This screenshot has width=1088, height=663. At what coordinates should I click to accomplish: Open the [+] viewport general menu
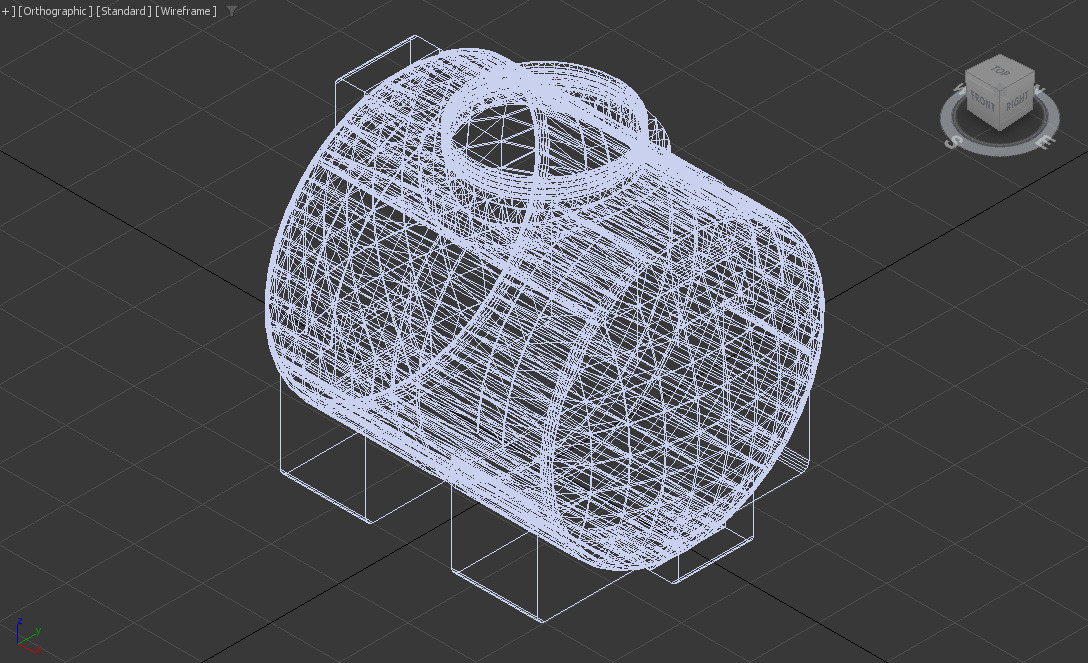point(7,11)
